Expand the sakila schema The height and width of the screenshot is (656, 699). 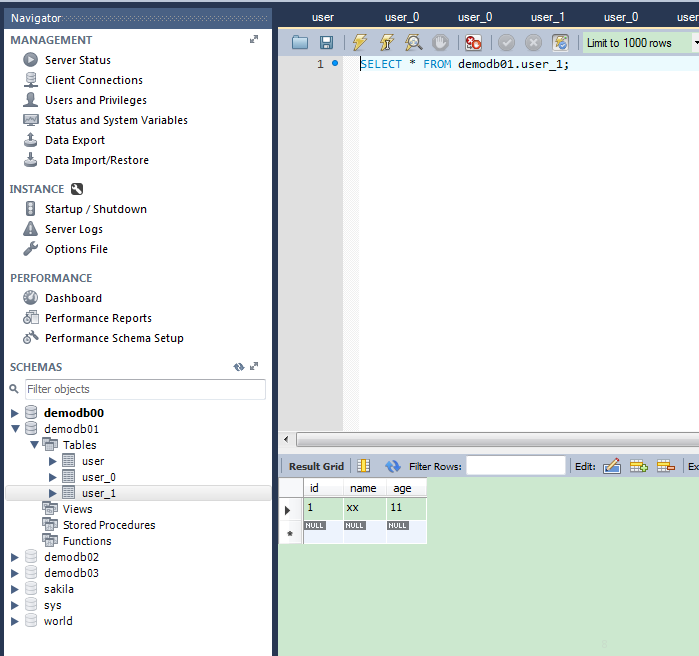(x=14, y=589)
